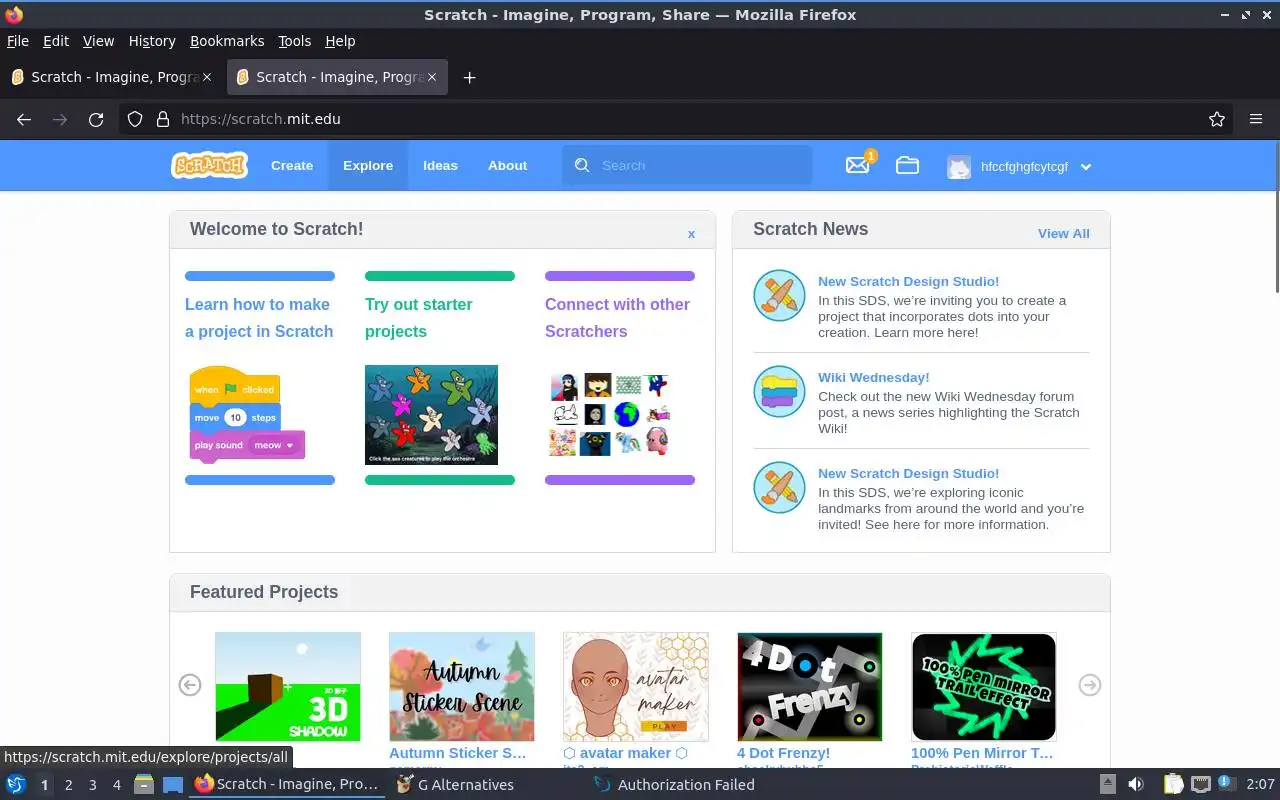Open the My Stuff folder icon
This screenshot has width=1280, height=800.
tap(907, 165)
